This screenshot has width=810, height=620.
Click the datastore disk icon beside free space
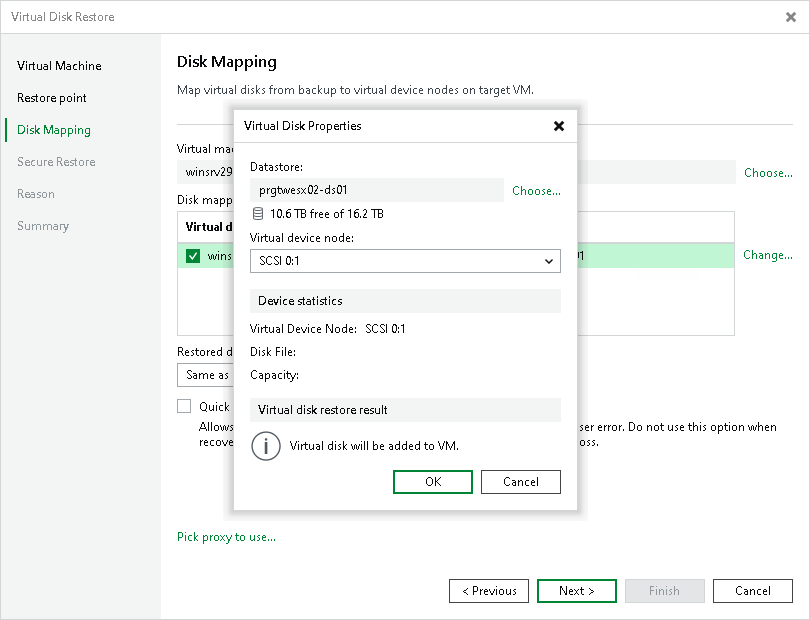(258, 213)
